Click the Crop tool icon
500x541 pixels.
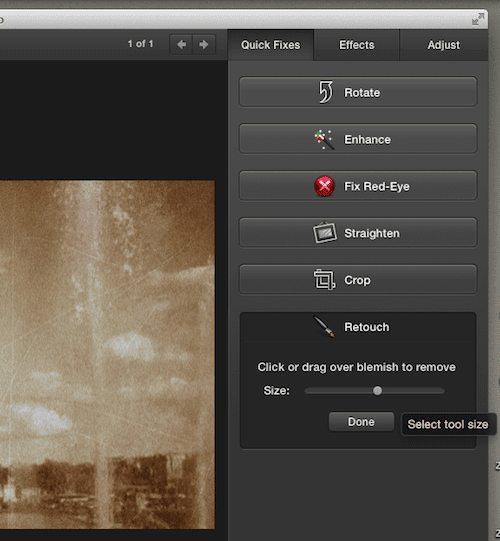324,279
